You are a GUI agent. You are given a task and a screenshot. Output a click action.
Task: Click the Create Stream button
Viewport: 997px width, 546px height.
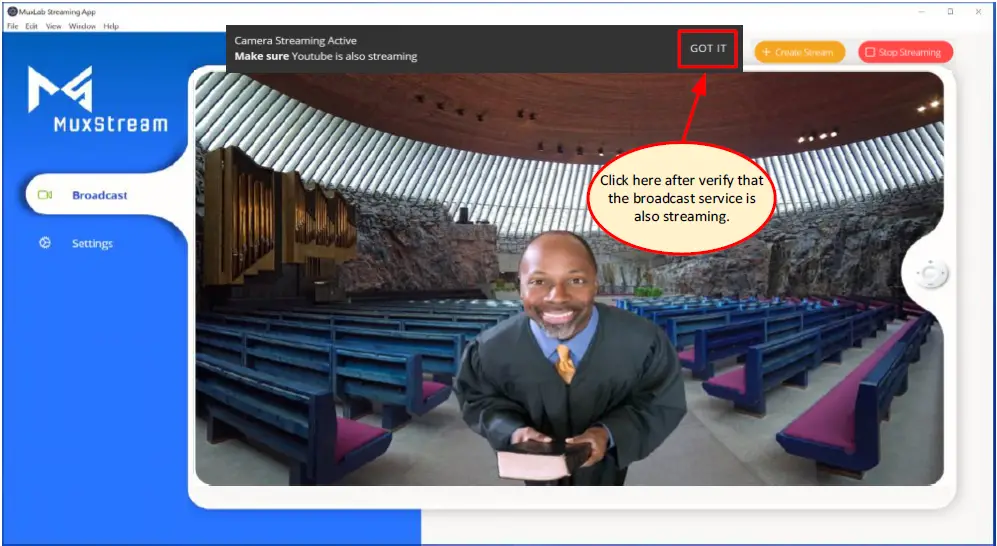[x=800, y=52]
